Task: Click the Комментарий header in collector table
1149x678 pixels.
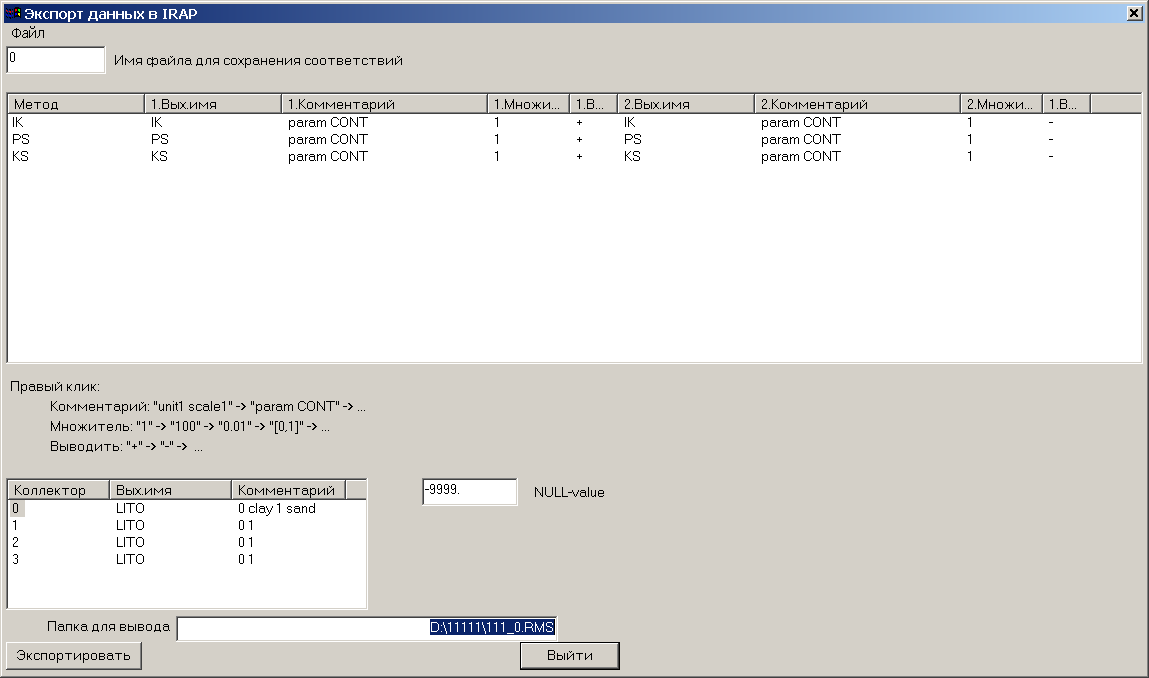Action: tap(288, 490)
